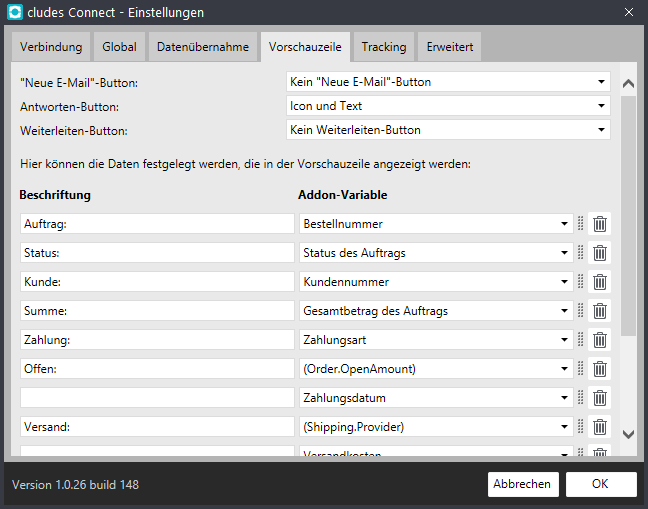The height and width of the screenshot is (509, 648).
Task: Click the Abbrechen button
Action: click(x=523, y=484)
